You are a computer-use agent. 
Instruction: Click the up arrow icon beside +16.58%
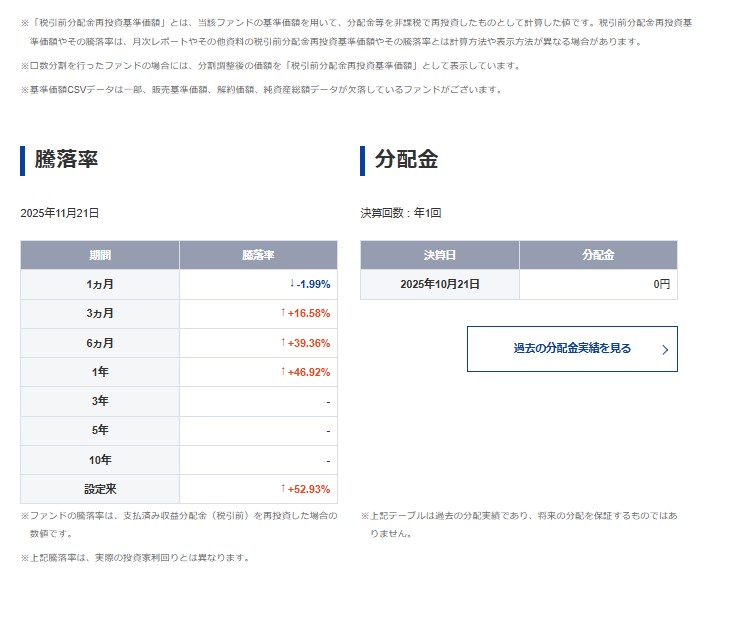283,313
